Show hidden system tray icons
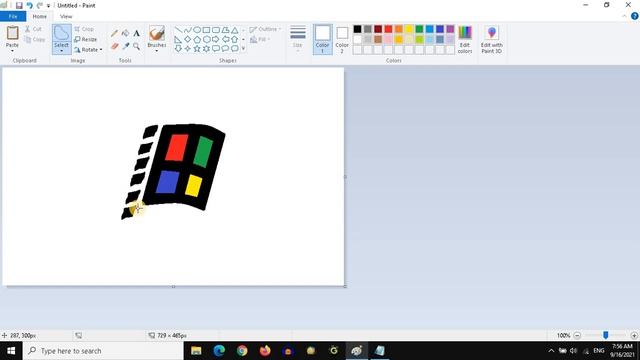This screenshot has height=360, width=640. tap(551, 351)
